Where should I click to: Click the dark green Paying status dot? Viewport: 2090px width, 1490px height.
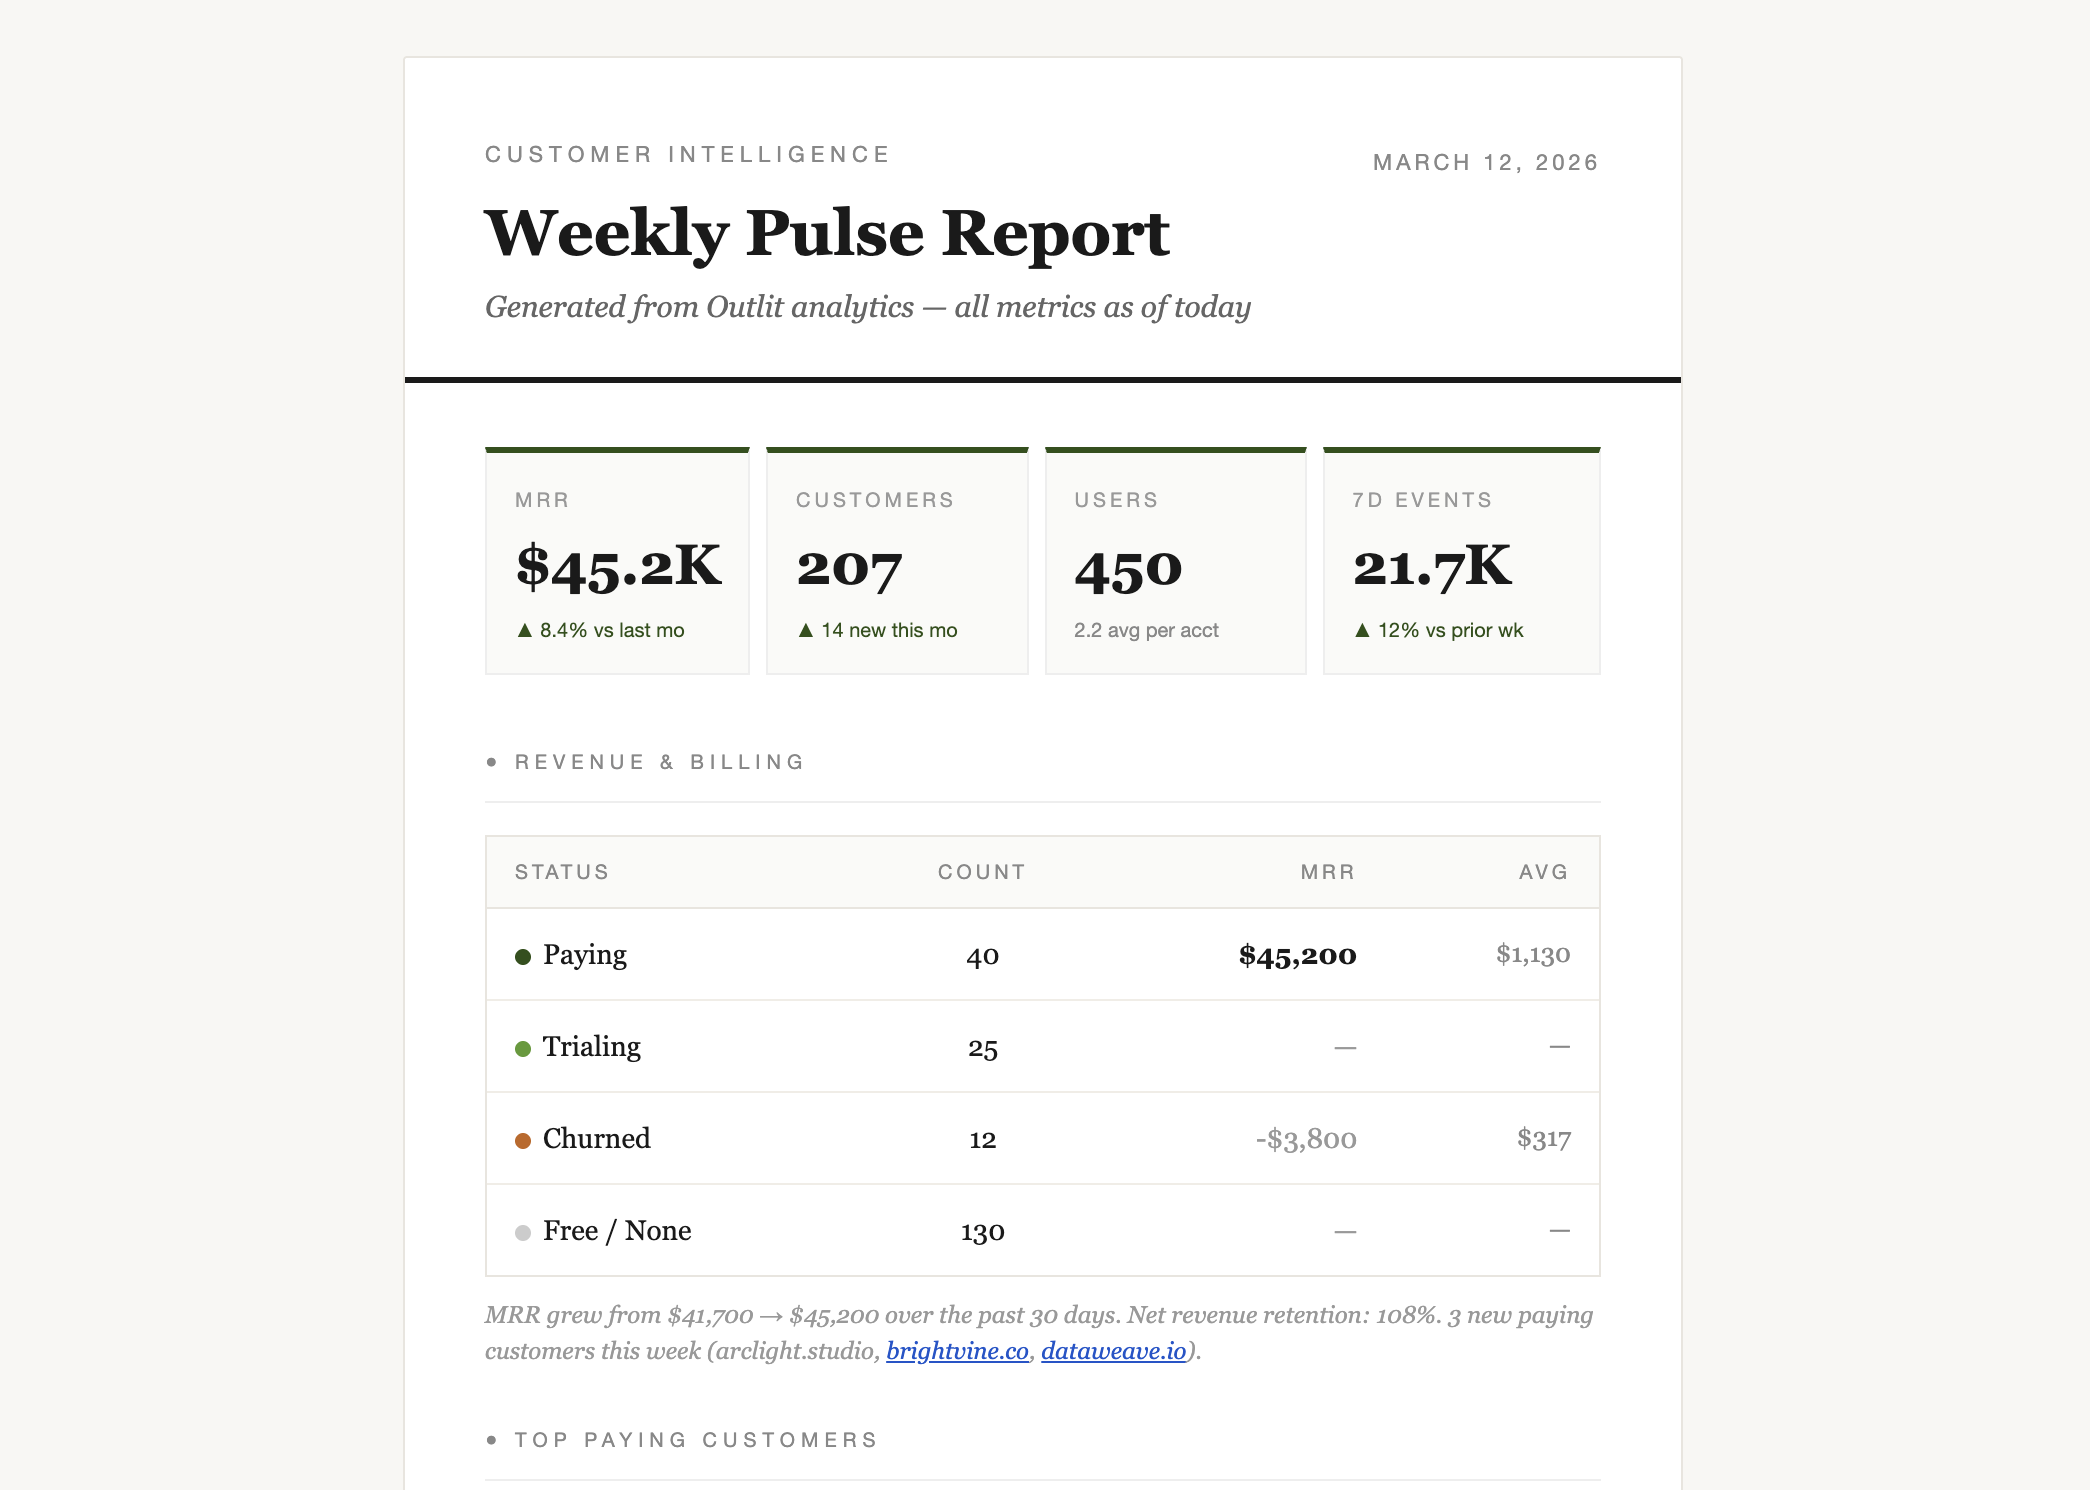[522, 957]
